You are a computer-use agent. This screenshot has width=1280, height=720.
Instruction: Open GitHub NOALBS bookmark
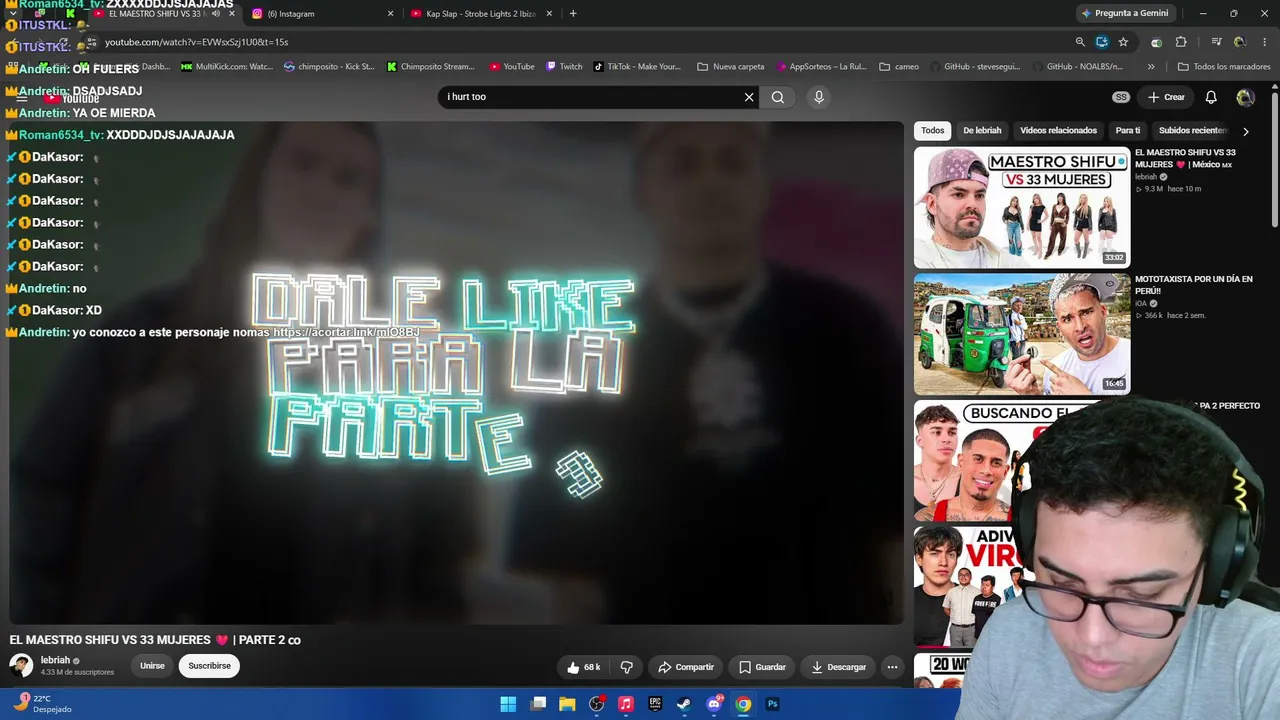[x=1079, y=67]
